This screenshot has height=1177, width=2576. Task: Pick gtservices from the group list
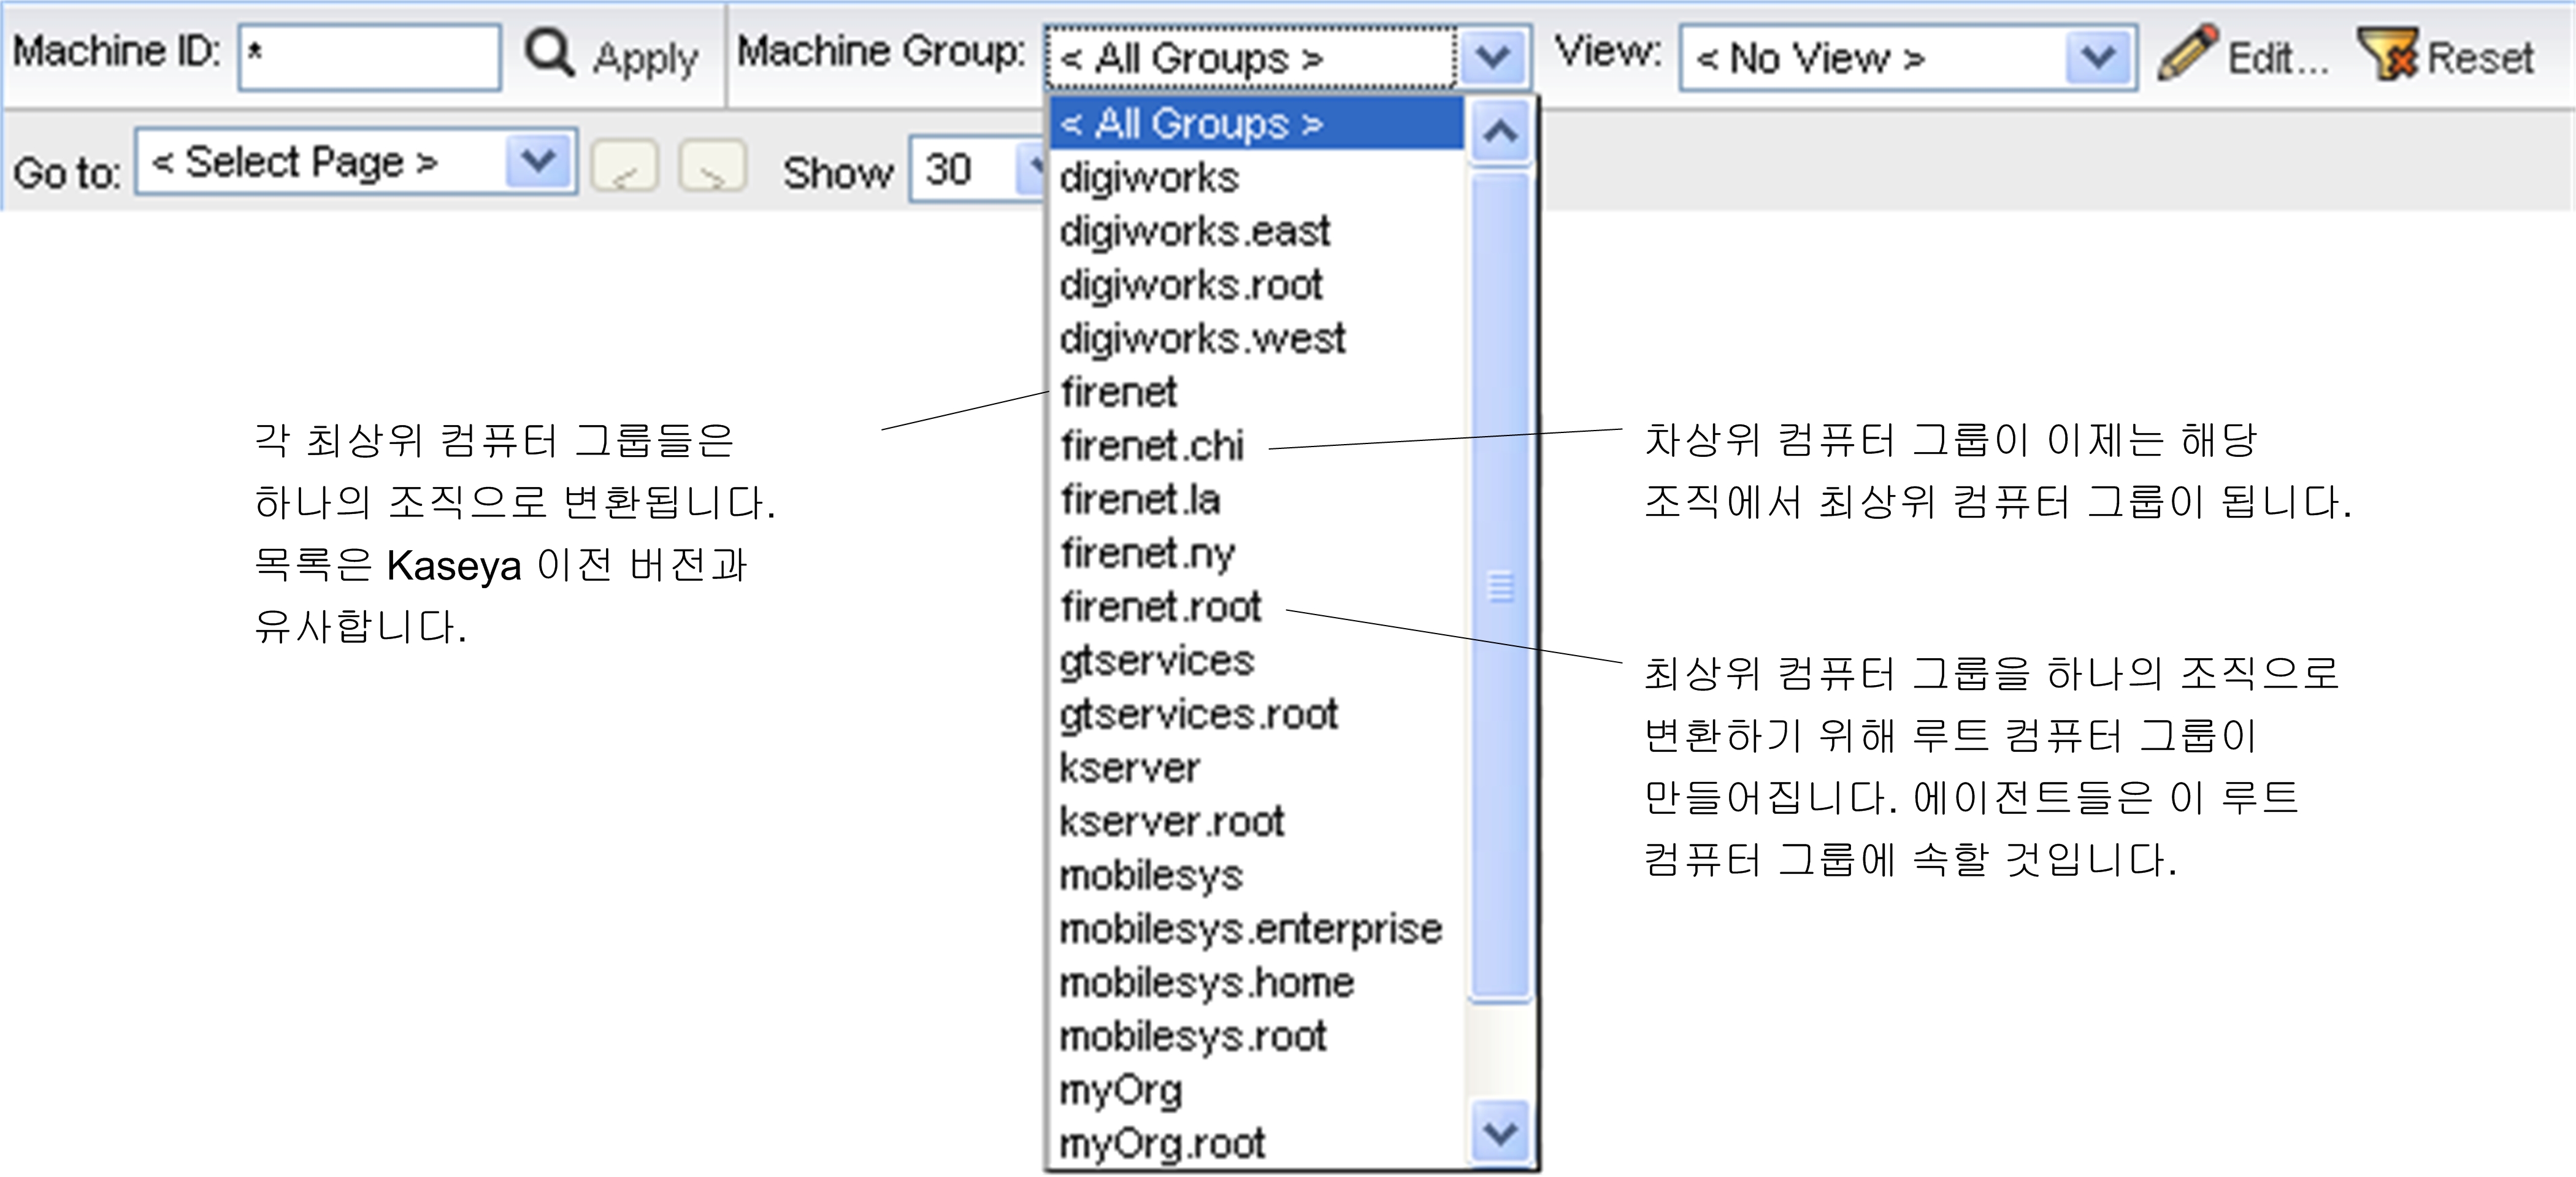pos(1257,662)
